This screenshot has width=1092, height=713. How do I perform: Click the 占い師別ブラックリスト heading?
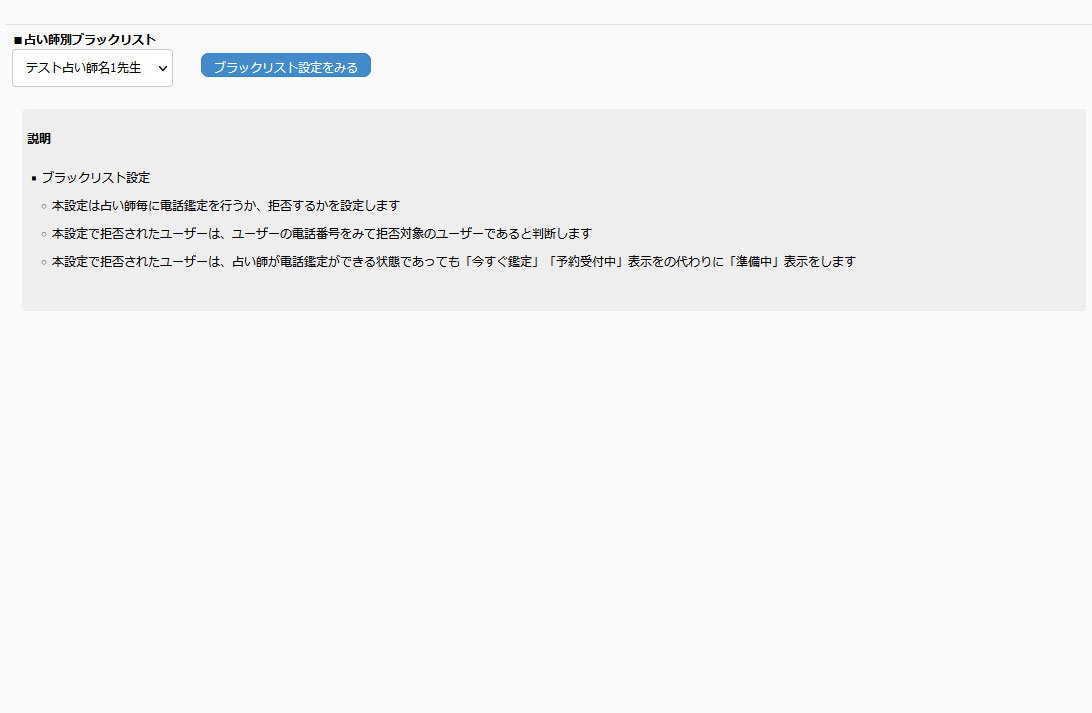click(x=90, y=39)
